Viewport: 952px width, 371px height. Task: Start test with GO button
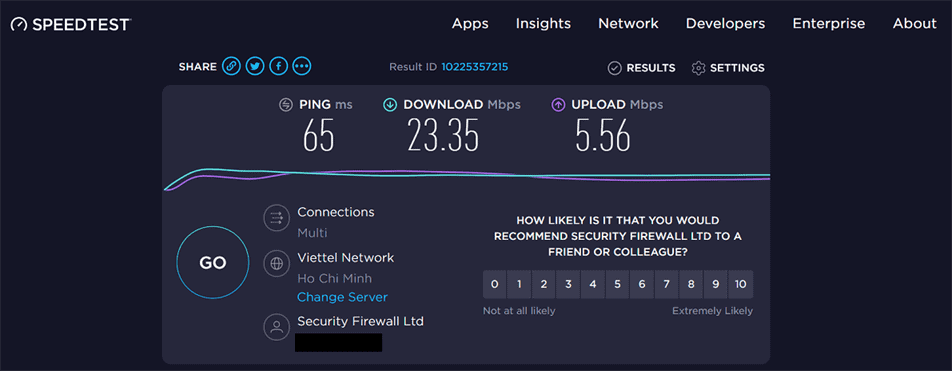coord(212,263)
